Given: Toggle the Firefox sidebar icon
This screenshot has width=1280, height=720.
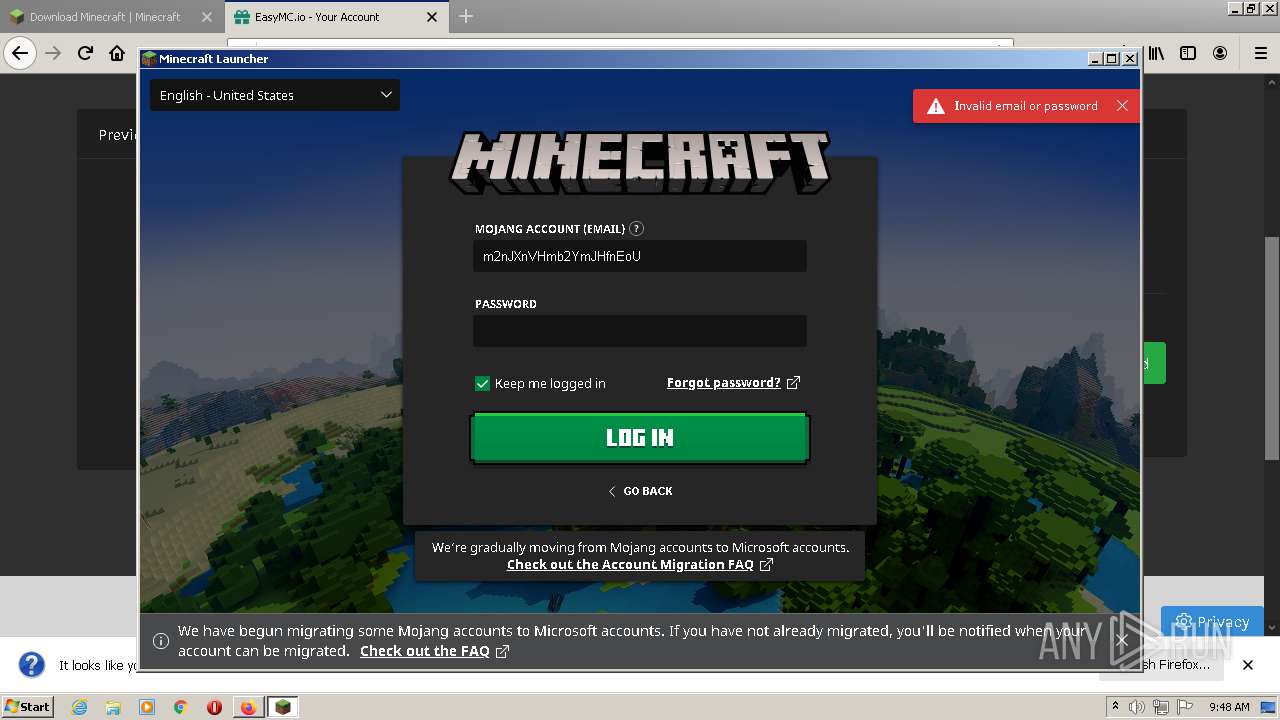Looking at the screenshot, I should point(1188,53).
